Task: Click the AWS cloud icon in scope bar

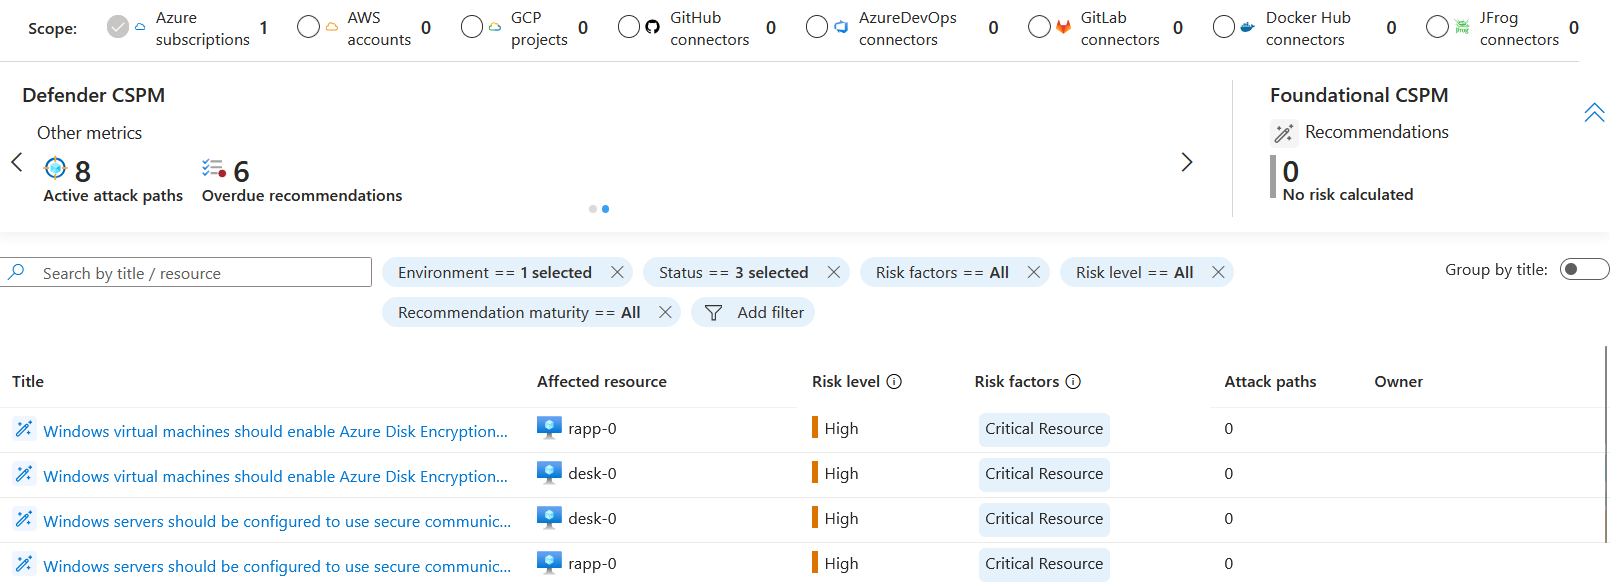Action: tap(332, 27)
